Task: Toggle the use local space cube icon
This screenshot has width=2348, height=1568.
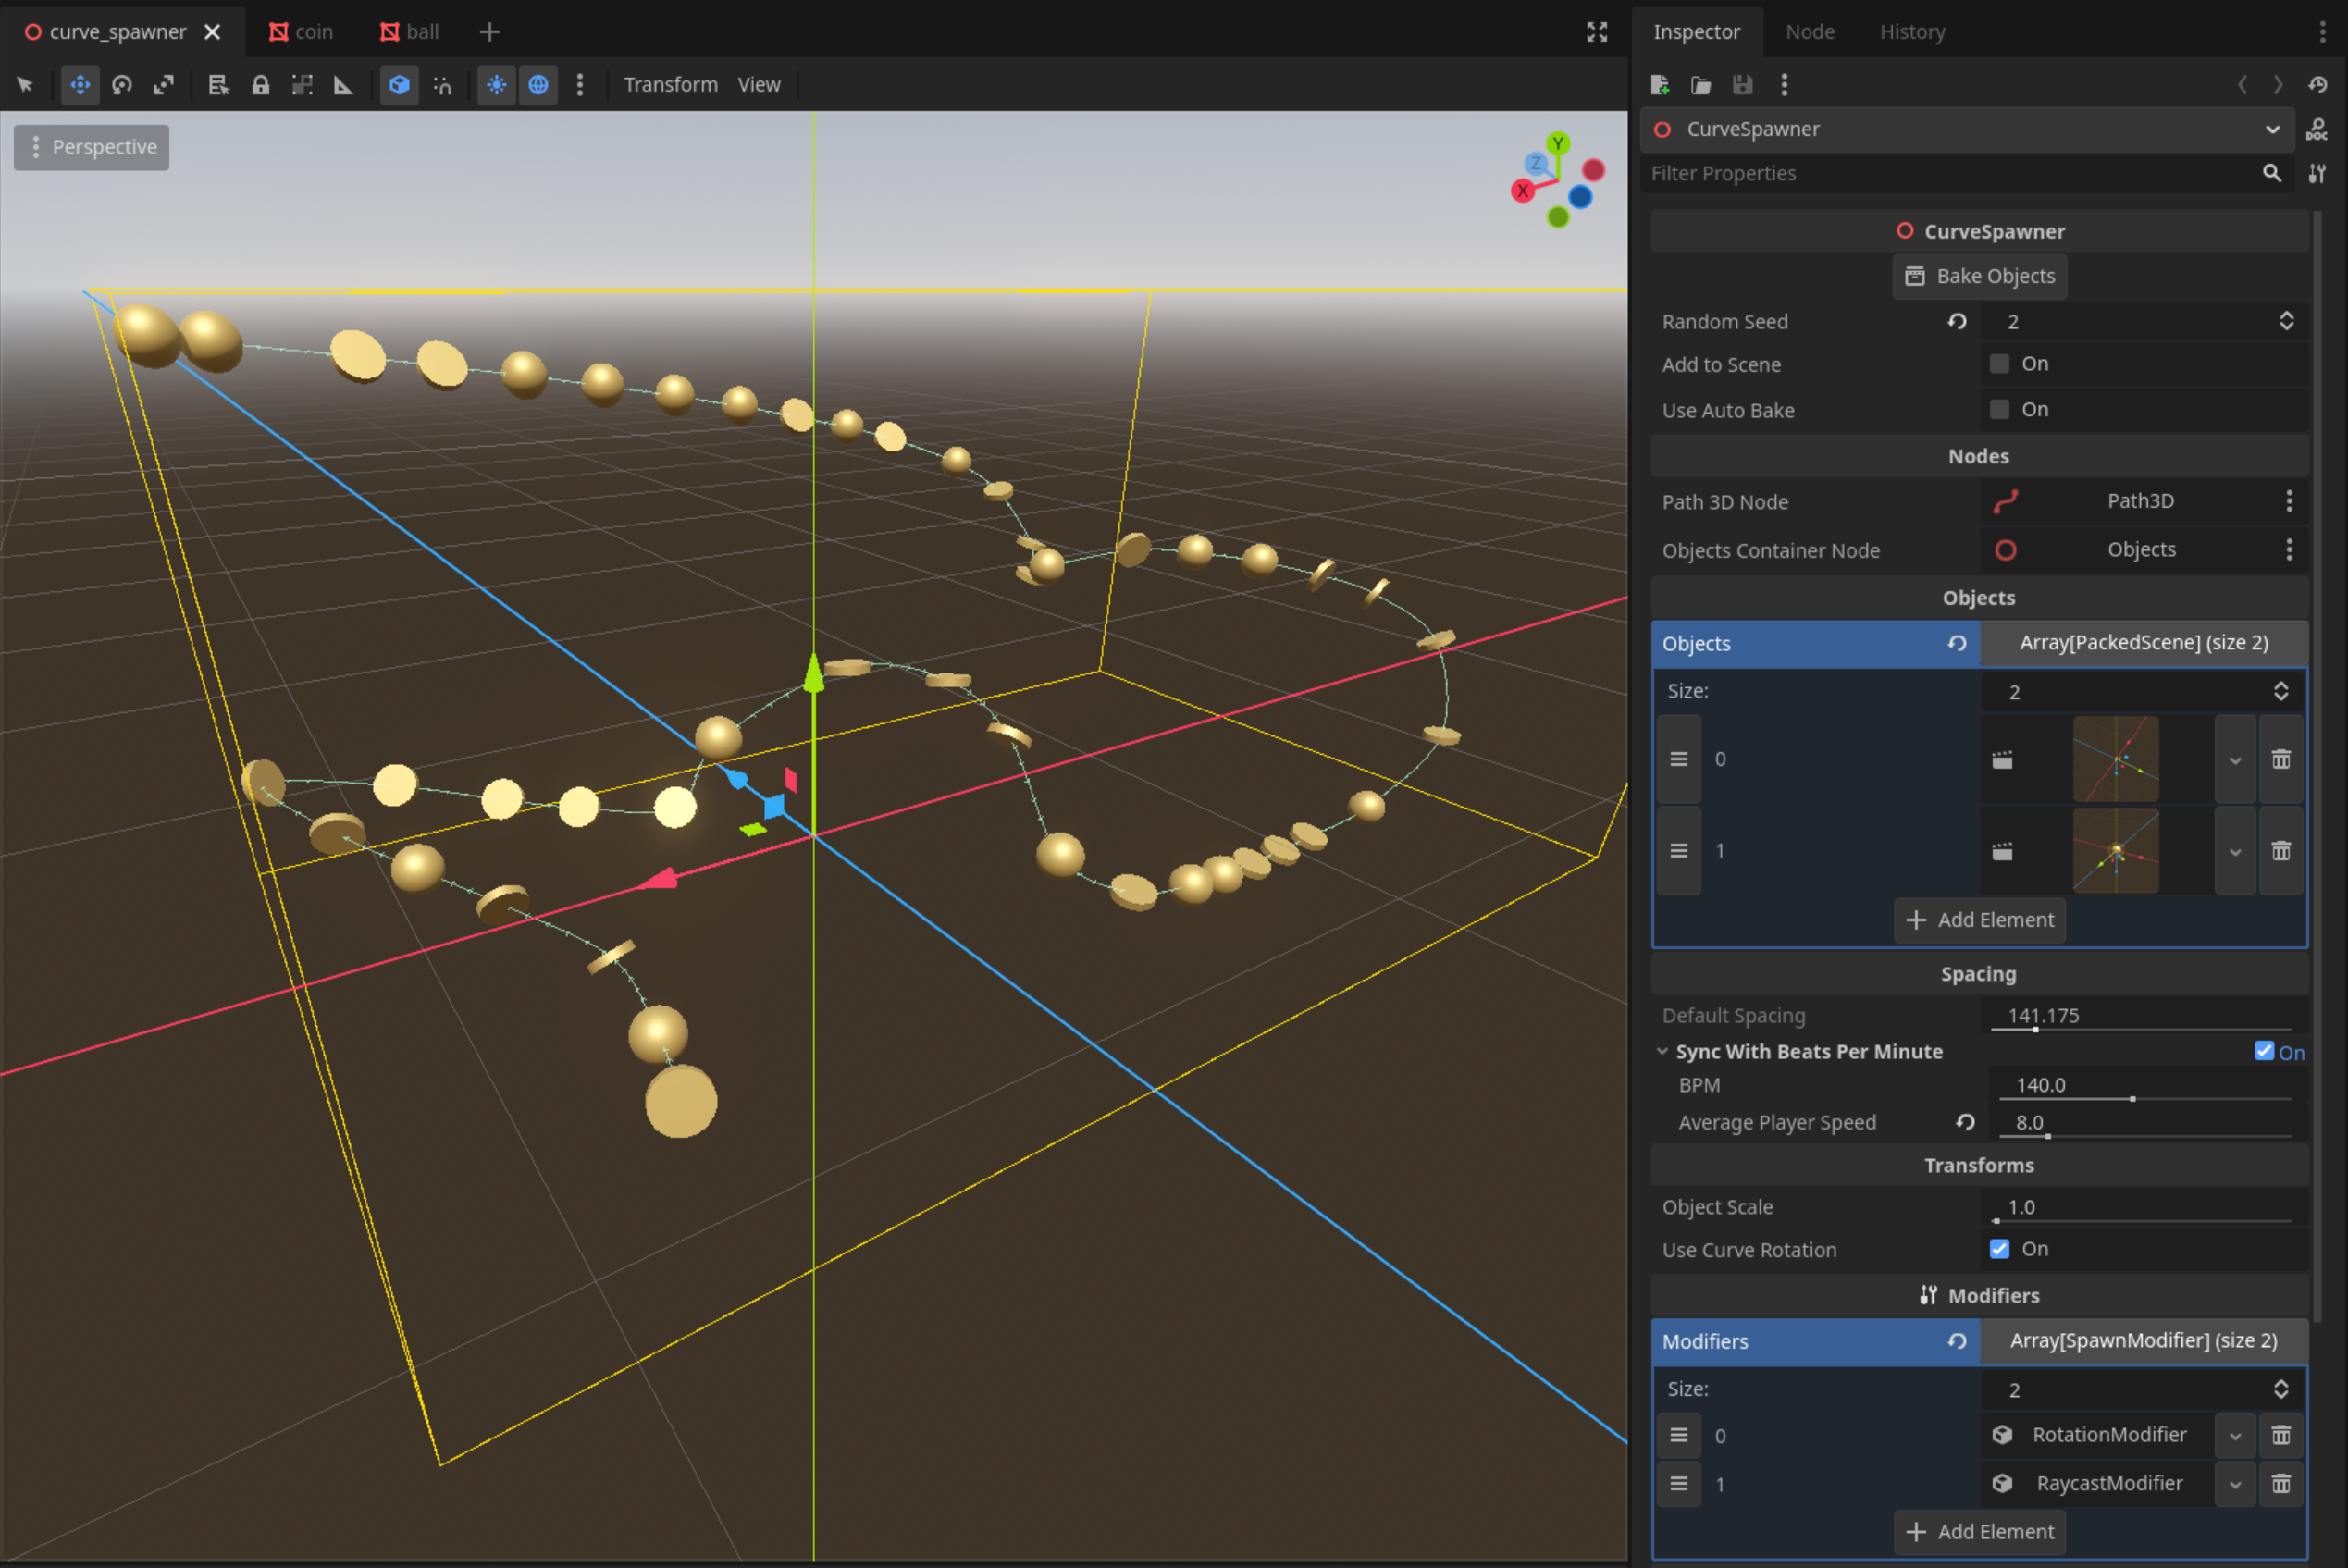Action: point(399,85)
